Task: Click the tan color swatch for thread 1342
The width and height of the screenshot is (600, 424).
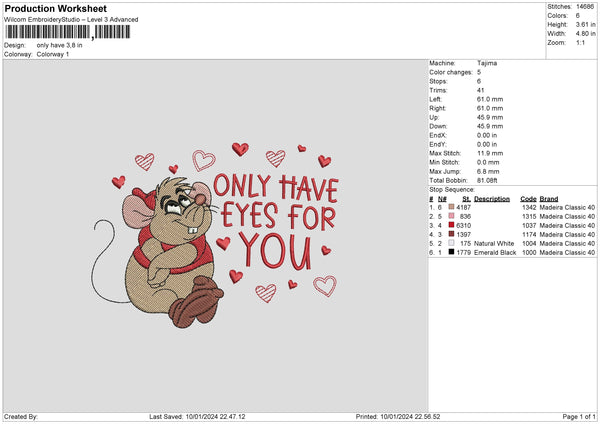Action: click(x=451, y=207)
